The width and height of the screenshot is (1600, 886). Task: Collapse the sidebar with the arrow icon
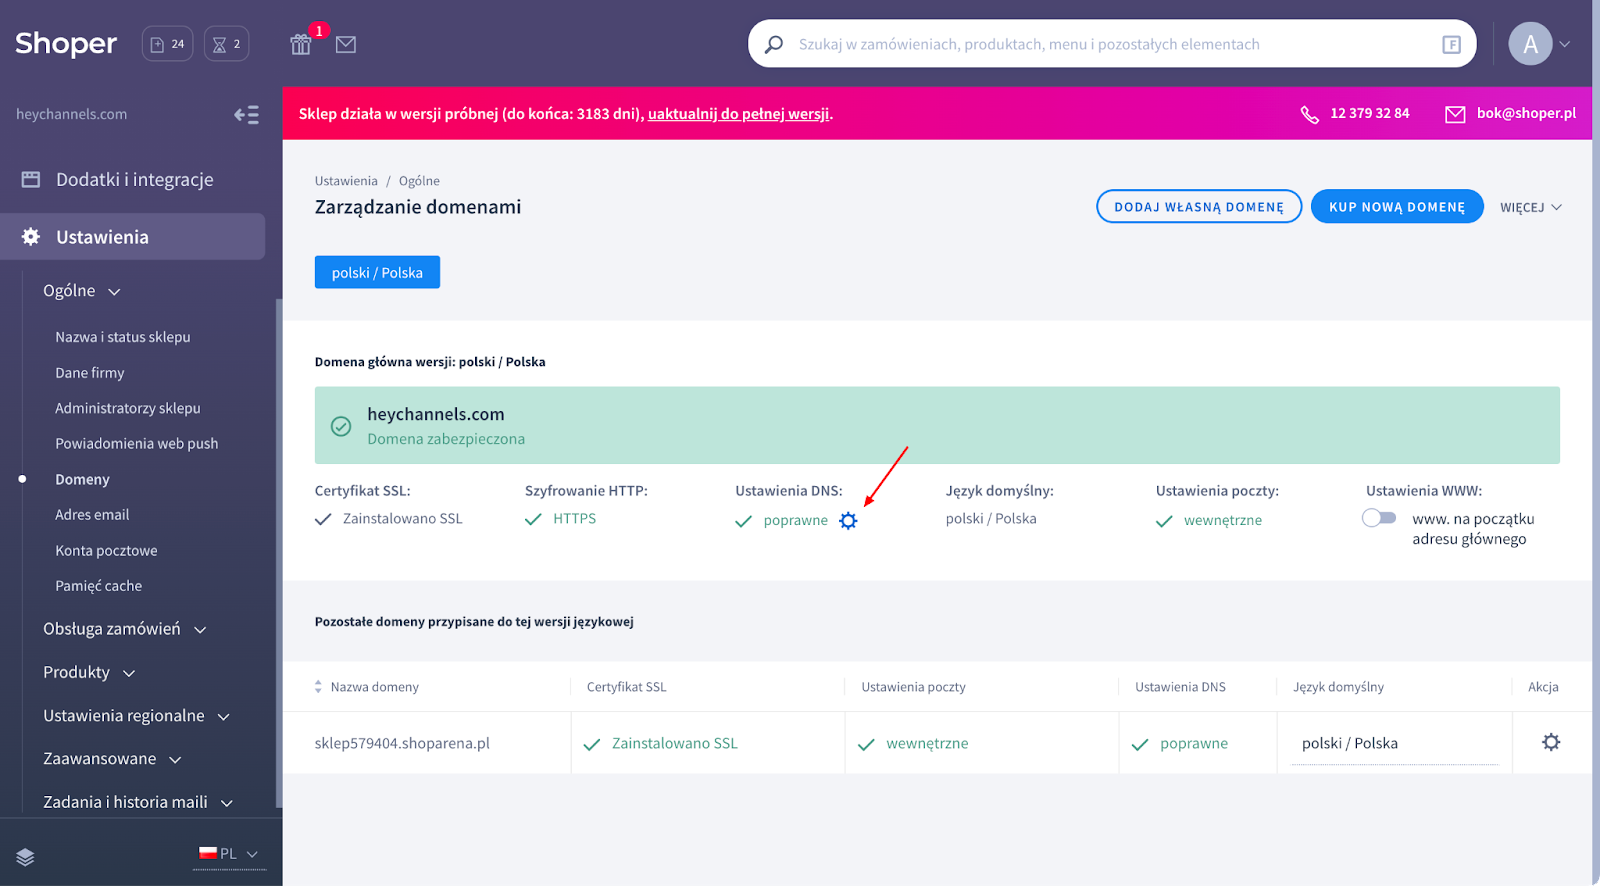(246, 115)
